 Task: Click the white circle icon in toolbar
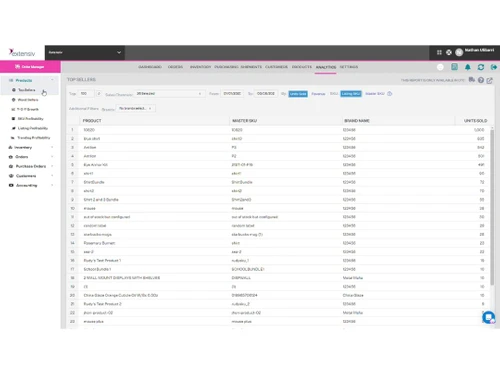440,67
